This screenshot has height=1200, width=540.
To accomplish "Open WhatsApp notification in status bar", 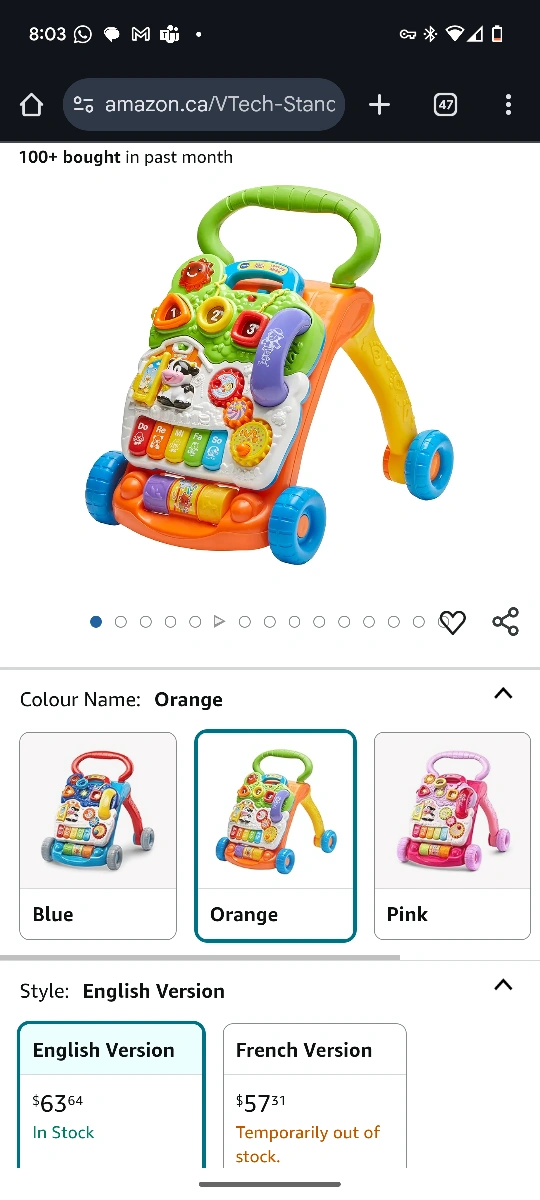I will pos(83,34).
